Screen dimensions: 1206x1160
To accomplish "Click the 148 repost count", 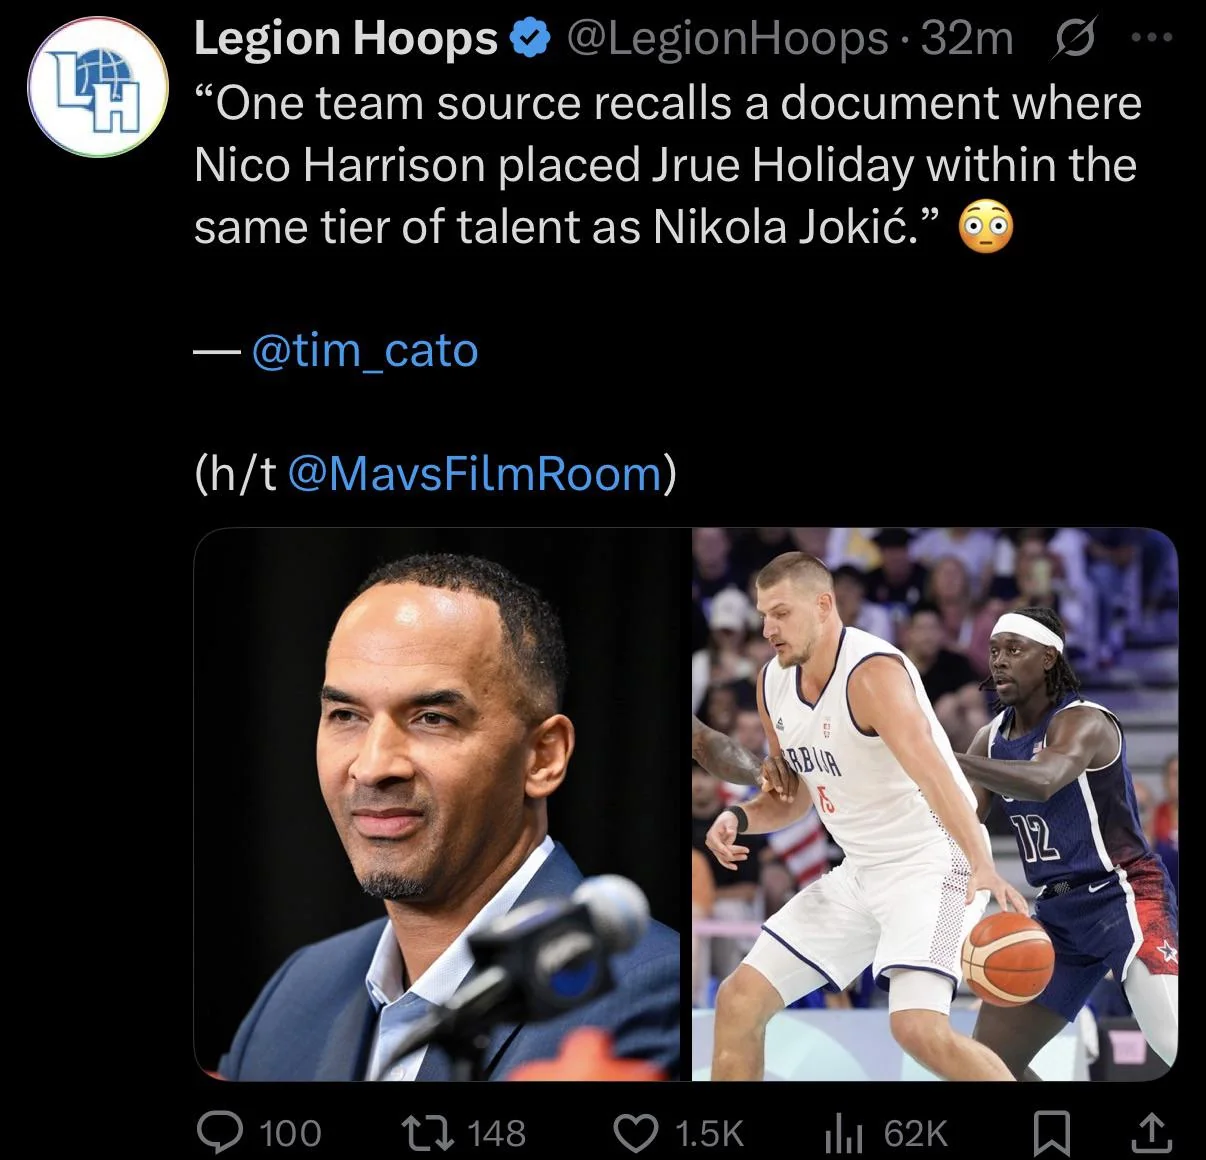I will pyautogui.click(x=496, y=1133).
